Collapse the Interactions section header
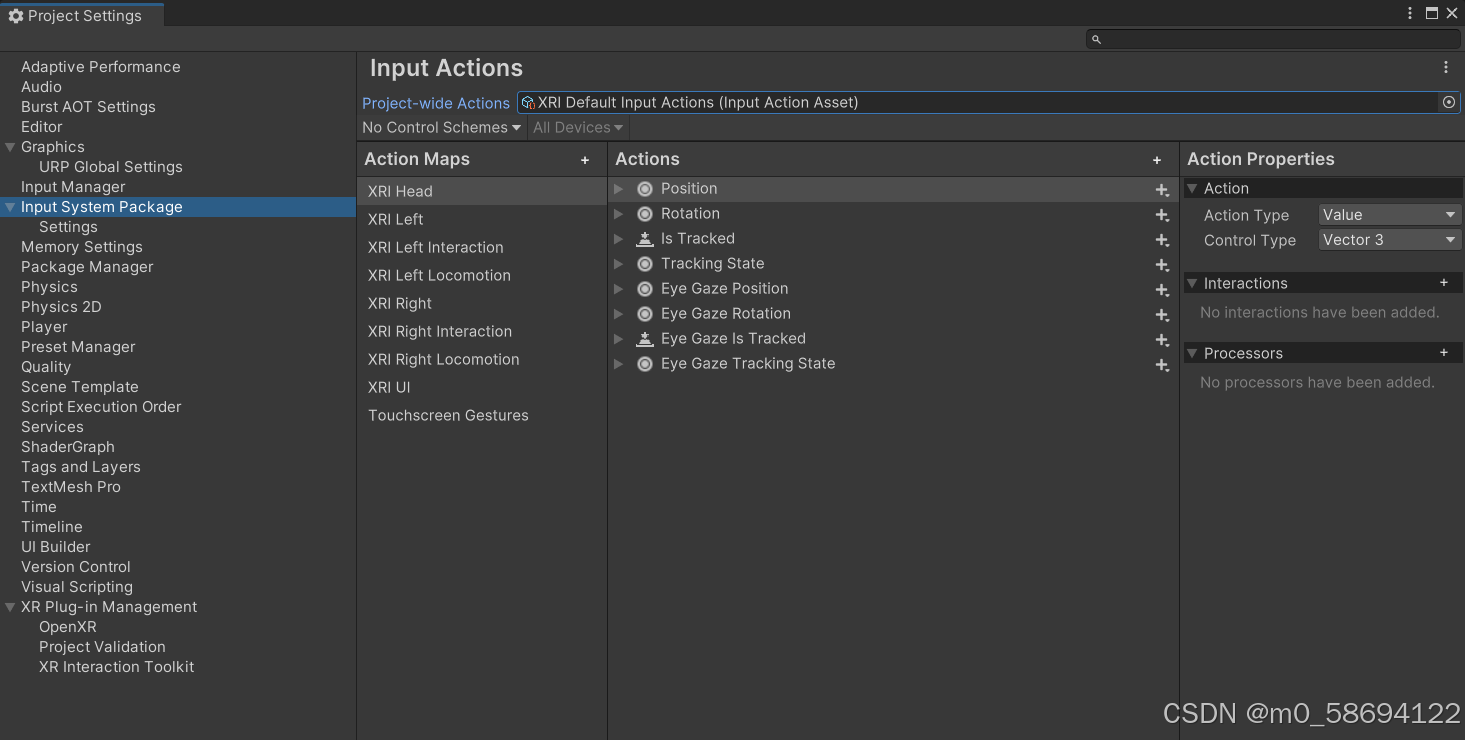Image resolution: width=1465 pixels, height=740 pixels. (1192, 283)
